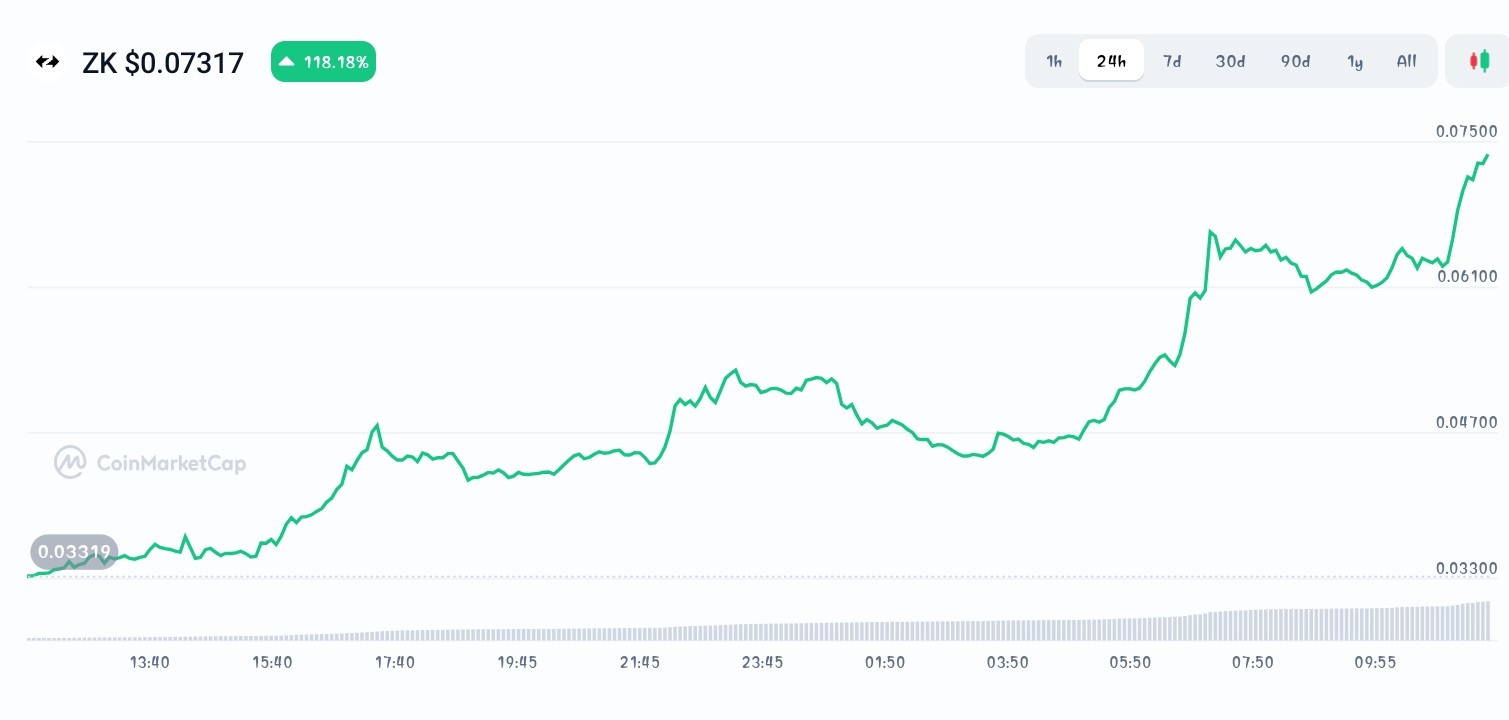Click the 01:50 time axis label
Screen dimensions: 1509x720
[885, 662]
